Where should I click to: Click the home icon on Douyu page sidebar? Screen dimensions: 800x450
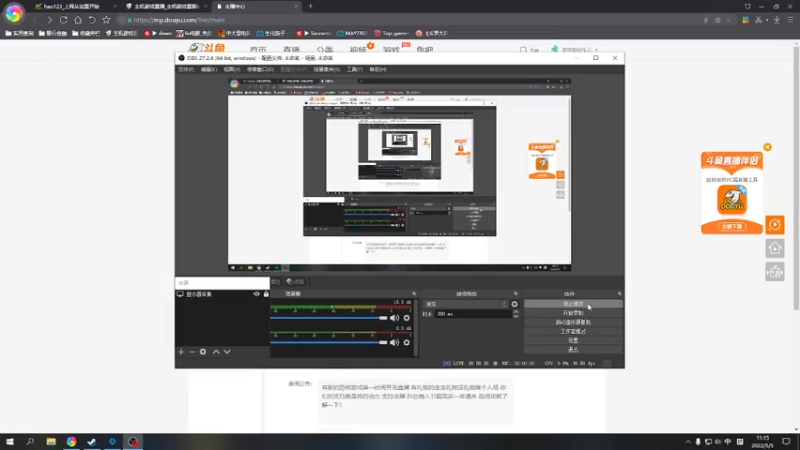pos(774,248)
